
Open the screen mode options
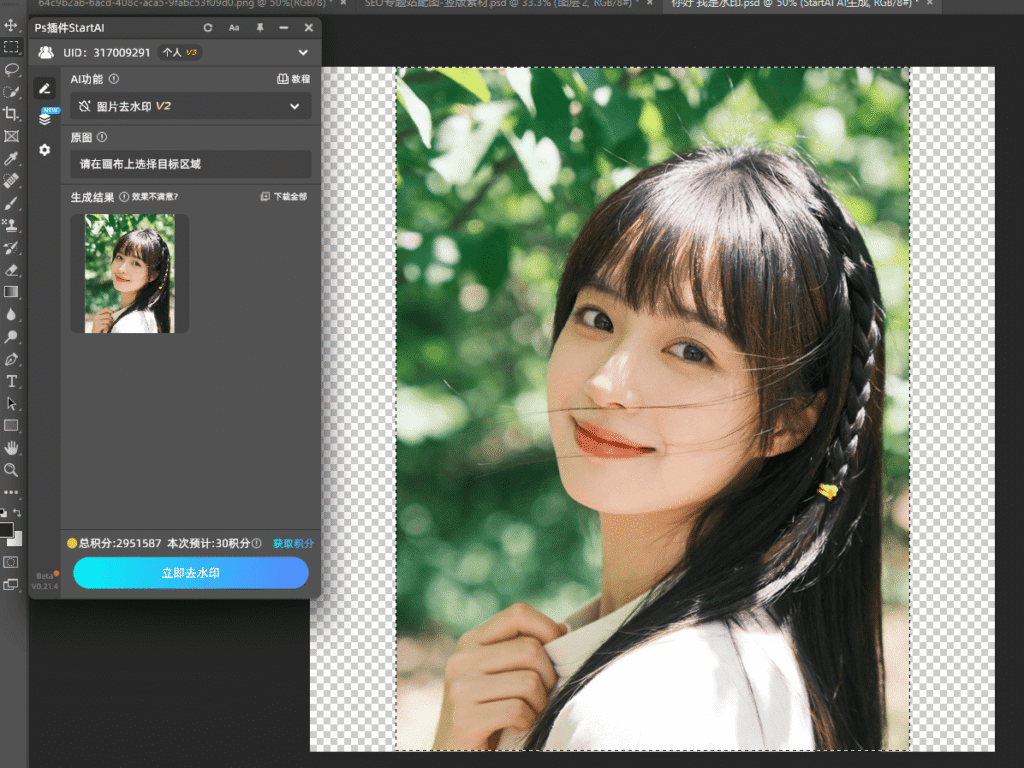(11, 585)
